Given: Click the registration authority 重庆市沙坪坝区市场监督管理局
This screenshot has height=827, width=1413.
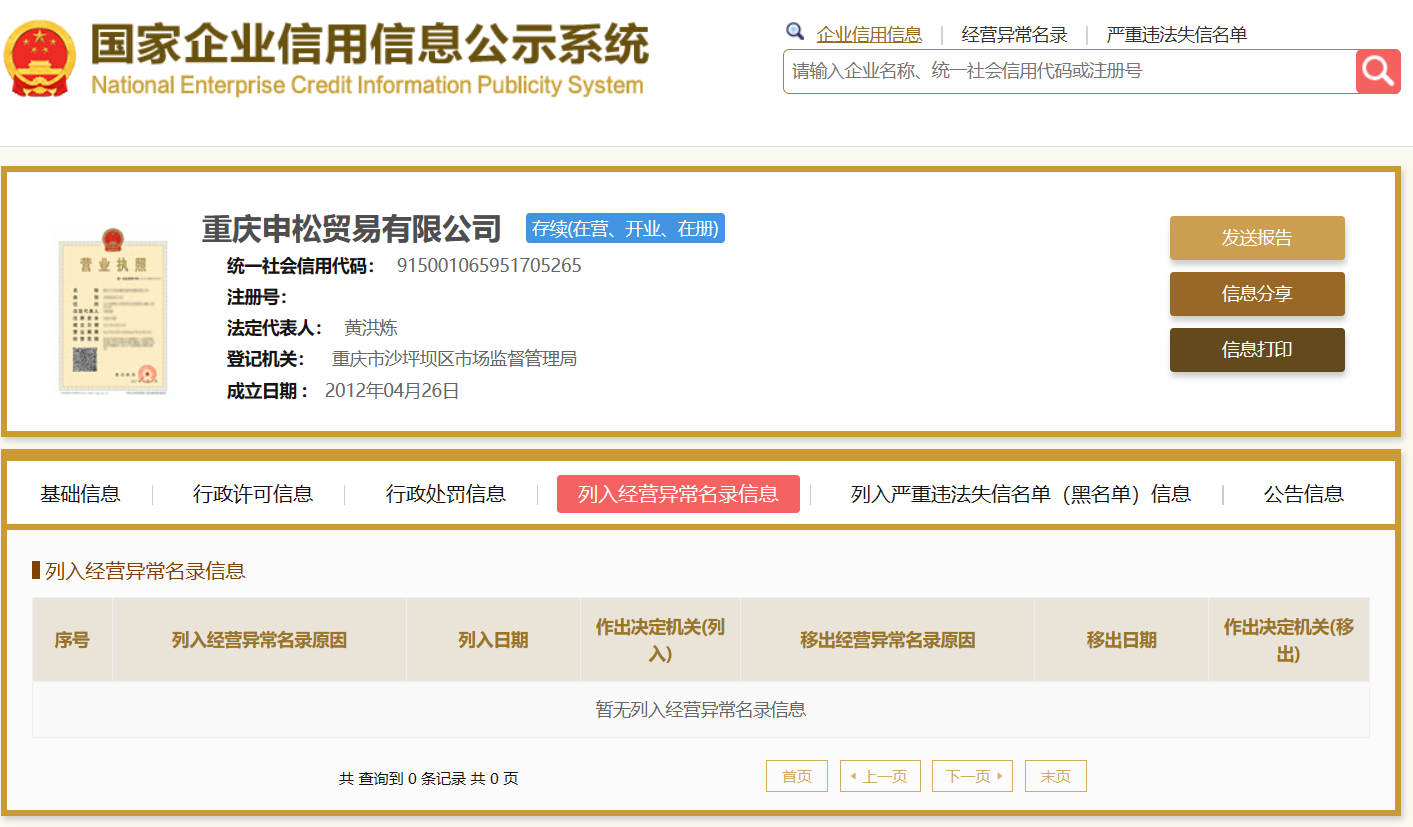Looking at the screenshot, I should 454,359.
